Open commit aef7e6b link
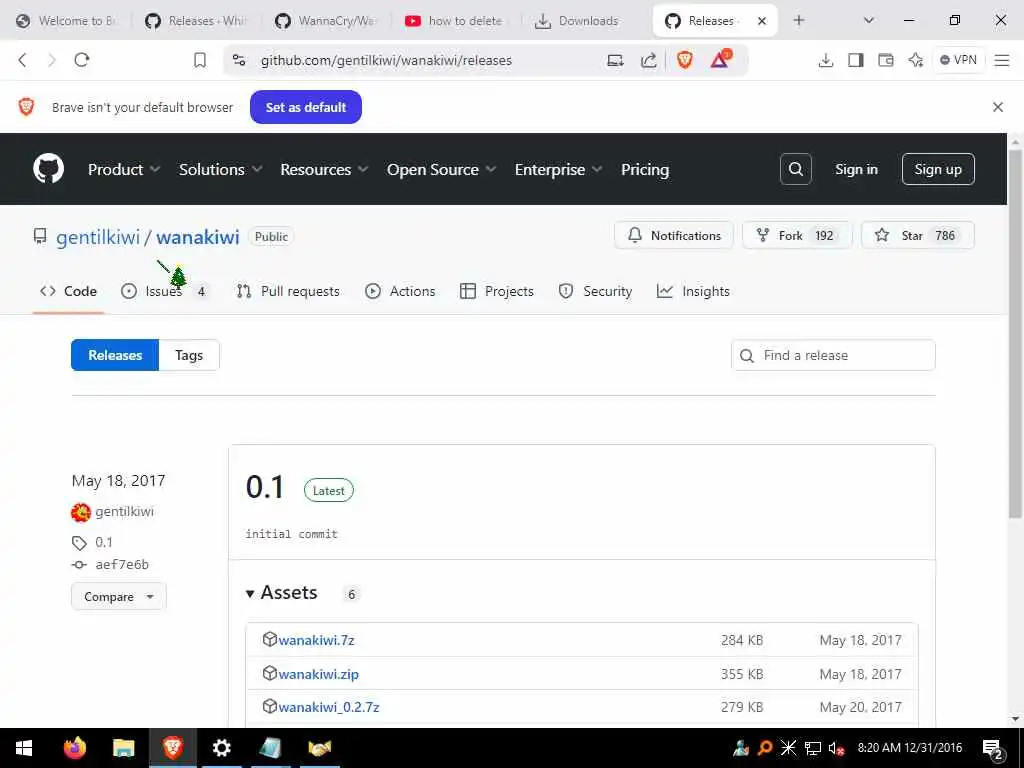The width and height of the screenshot is (1024, 768). pos(122,564)
